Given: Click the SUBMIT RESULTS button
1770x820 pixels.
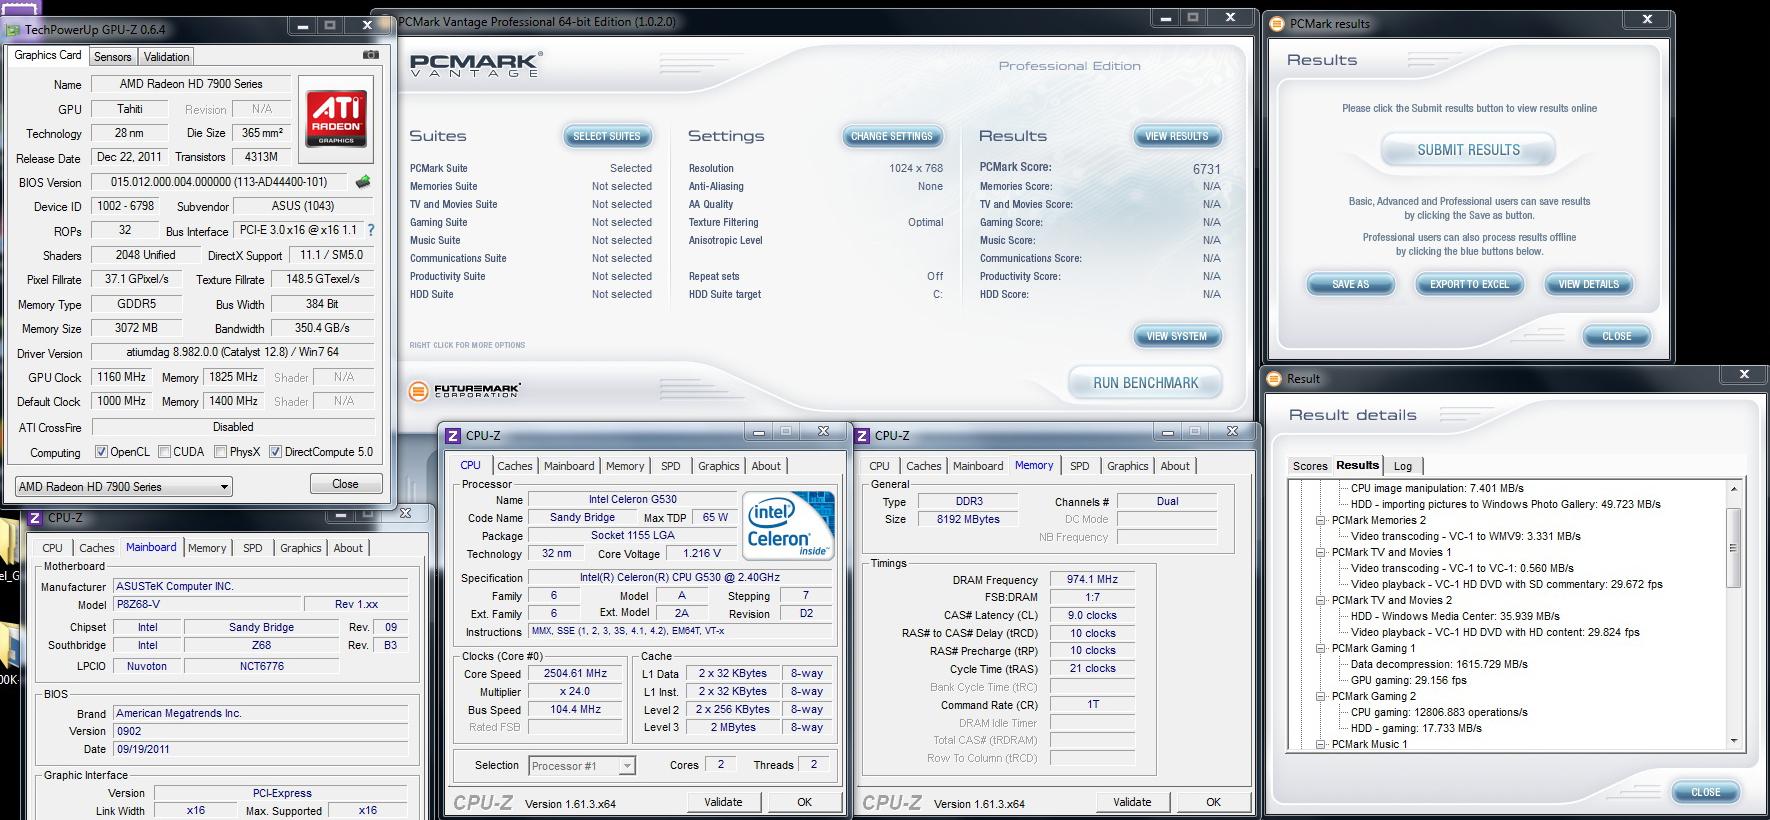Looking at the screenshot, I should pos(1468,150).
